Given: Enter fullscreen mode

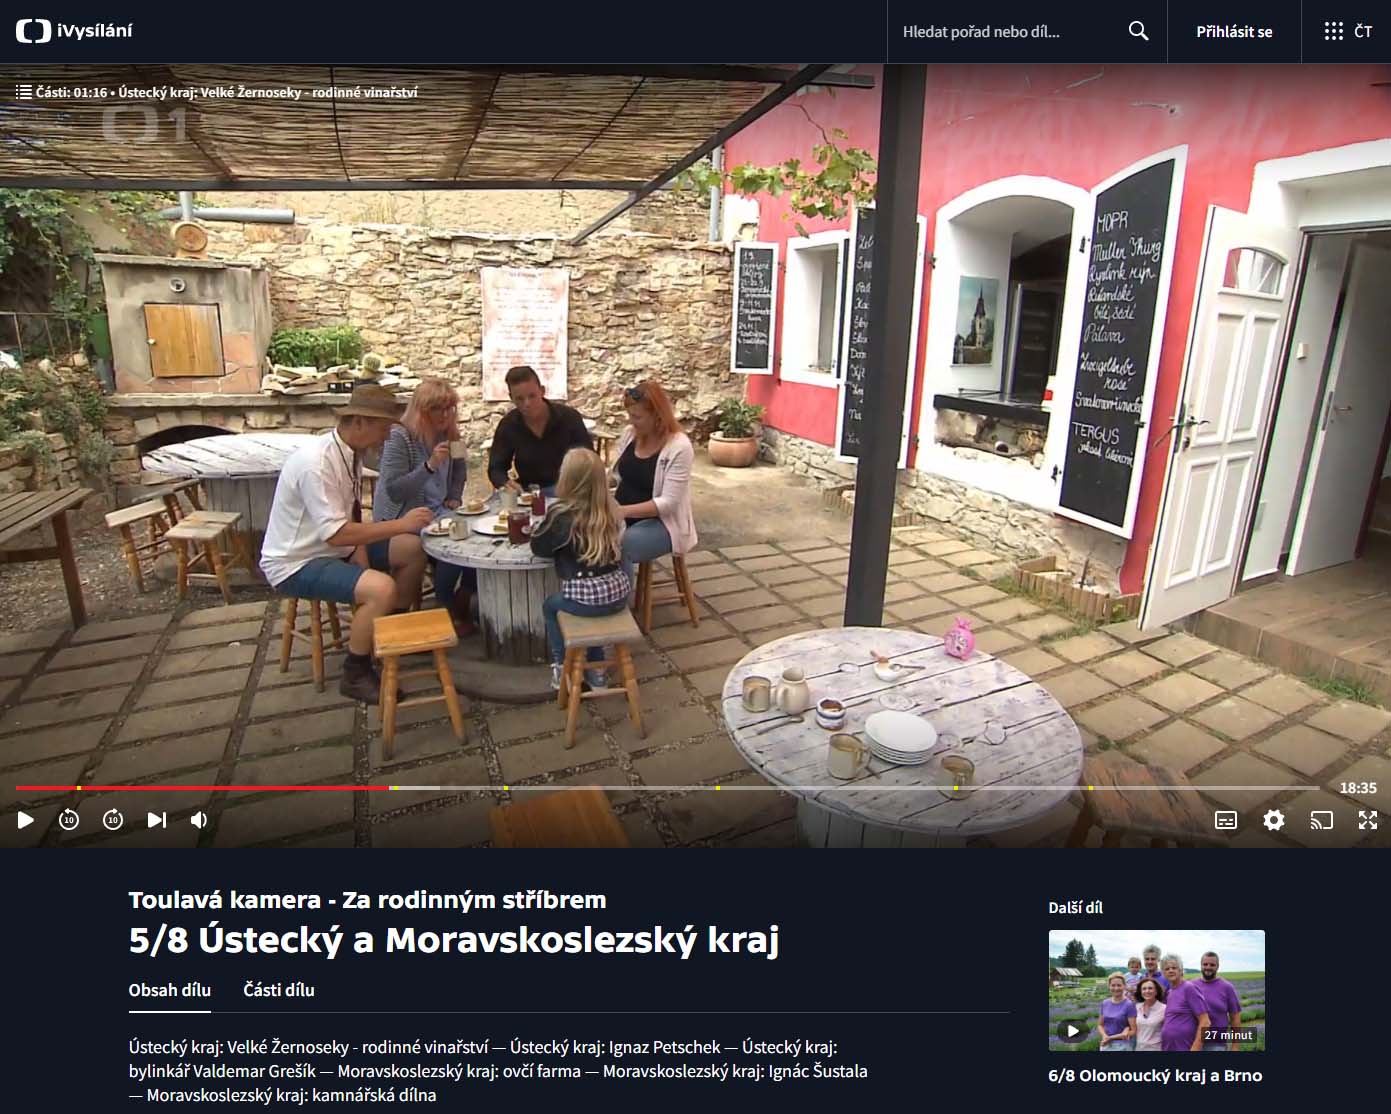Looking at the screenshot, I should [x=1367, y=820].
